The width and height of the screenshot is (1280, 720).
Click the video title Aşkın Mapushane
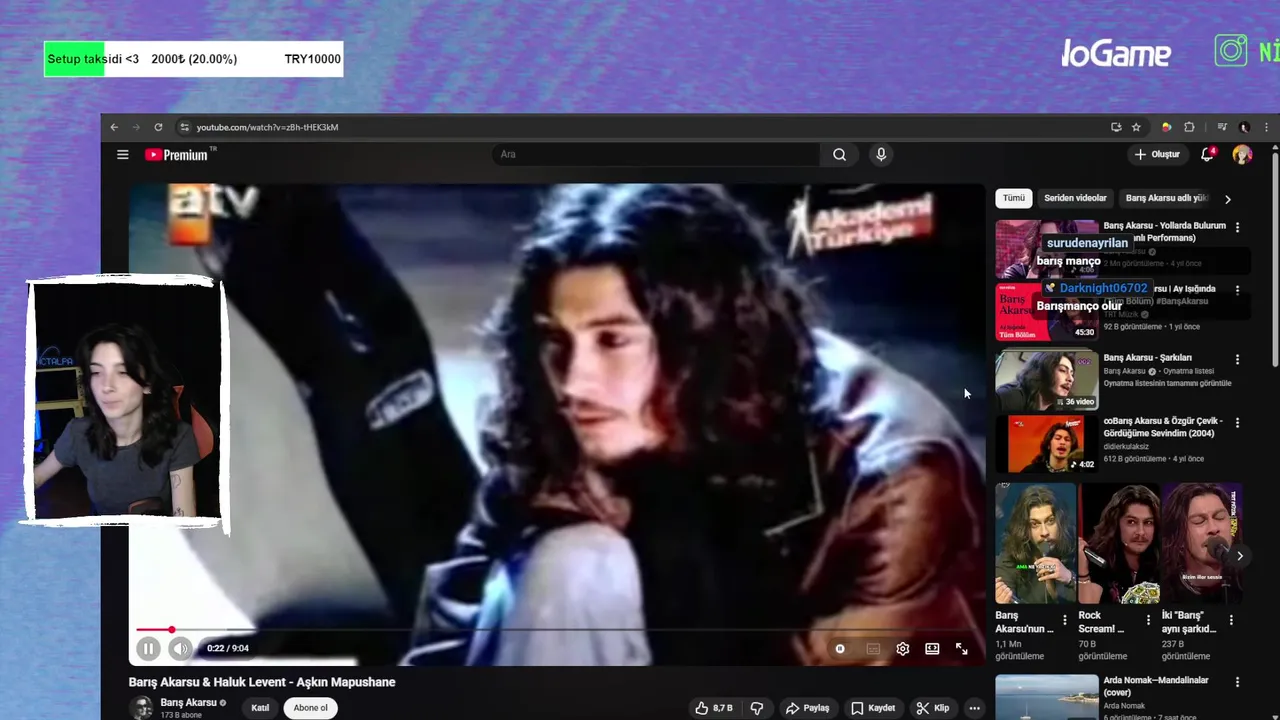[x=262, y=682]
